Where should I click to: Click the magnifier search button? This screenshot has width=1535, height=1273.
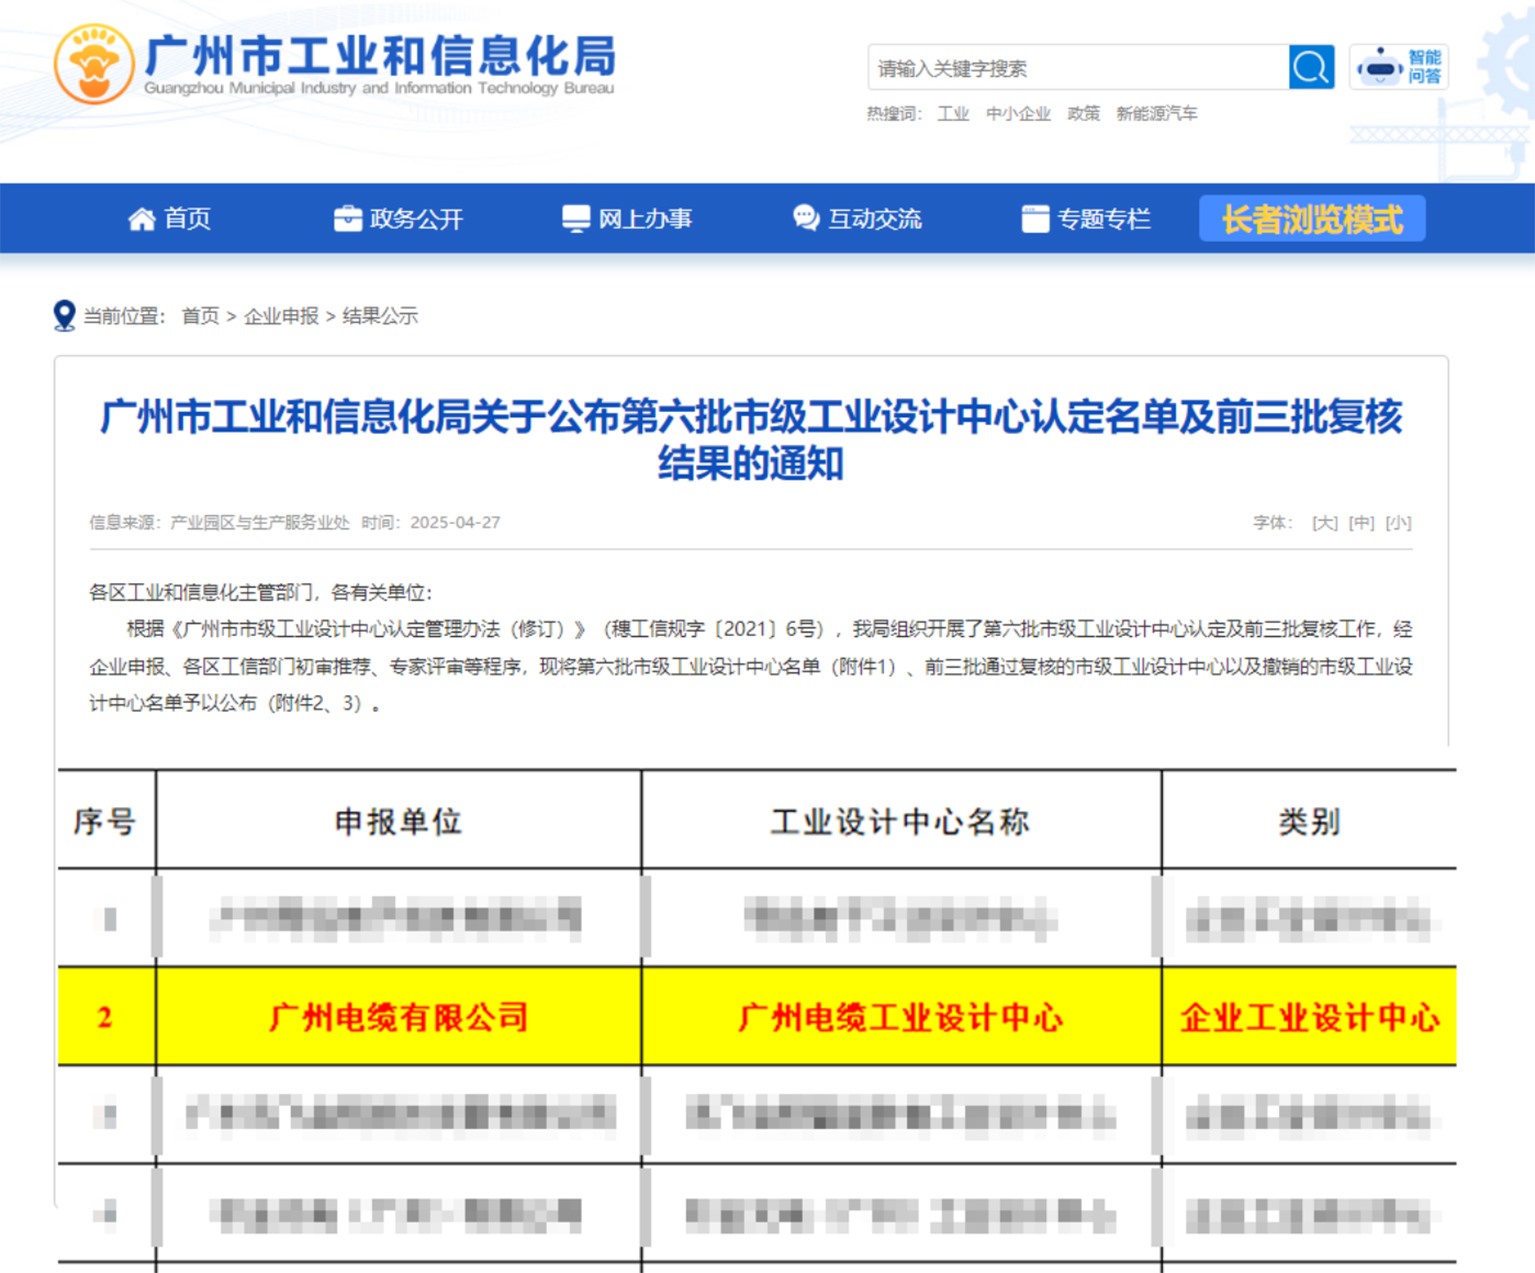pos(1310,67)
